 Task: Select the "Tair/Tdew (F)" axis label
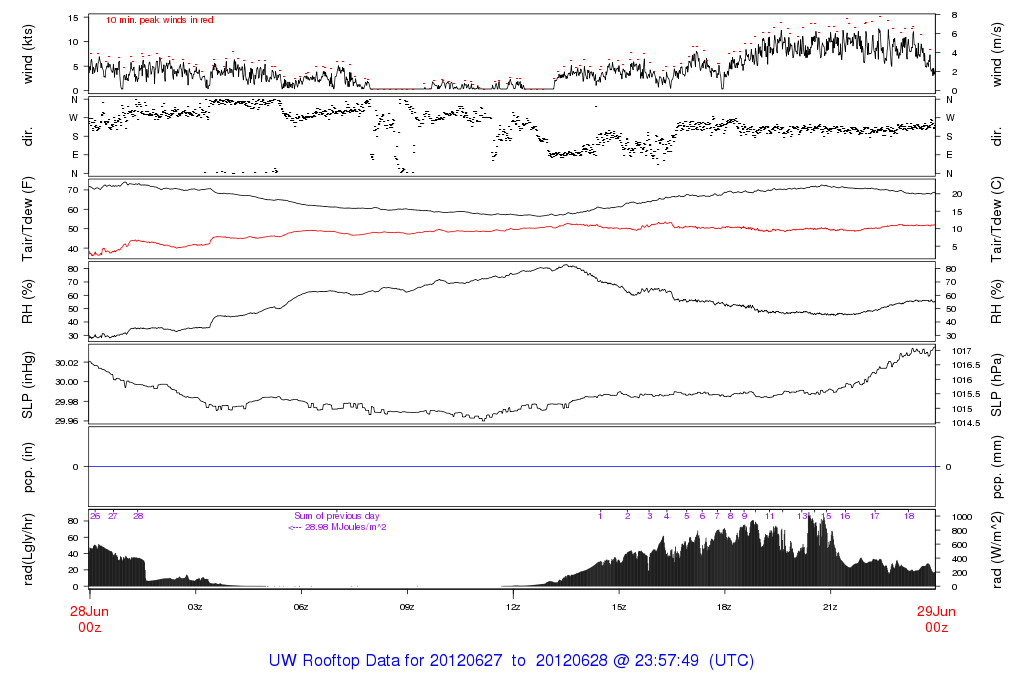[29, 218]
